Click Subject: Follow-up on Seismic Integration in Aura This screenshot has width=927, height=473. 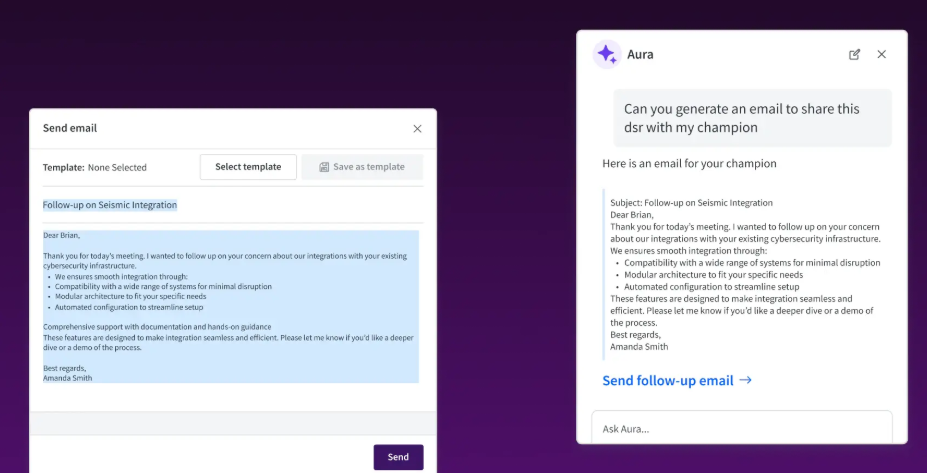(x=692, y=203)
